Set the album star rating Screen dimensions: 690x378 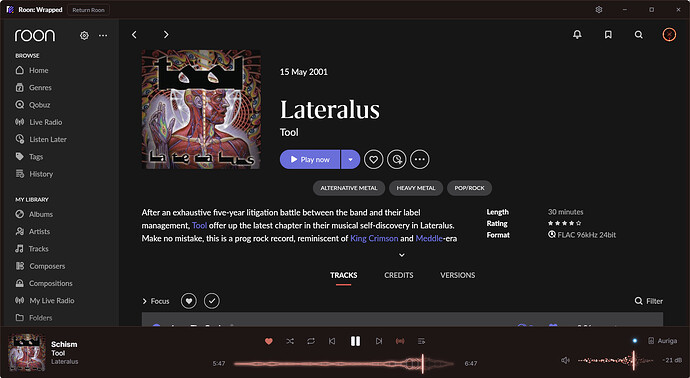(x=565, y=224)
